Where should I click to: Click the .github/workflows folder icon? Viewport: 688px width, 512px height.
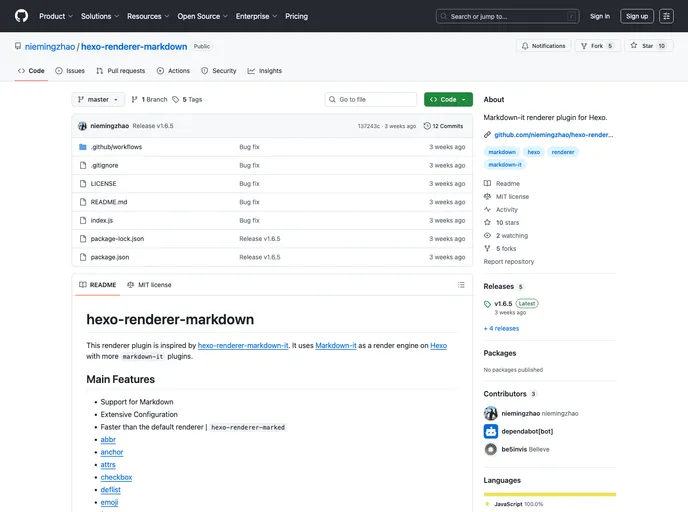coord(82,147)
